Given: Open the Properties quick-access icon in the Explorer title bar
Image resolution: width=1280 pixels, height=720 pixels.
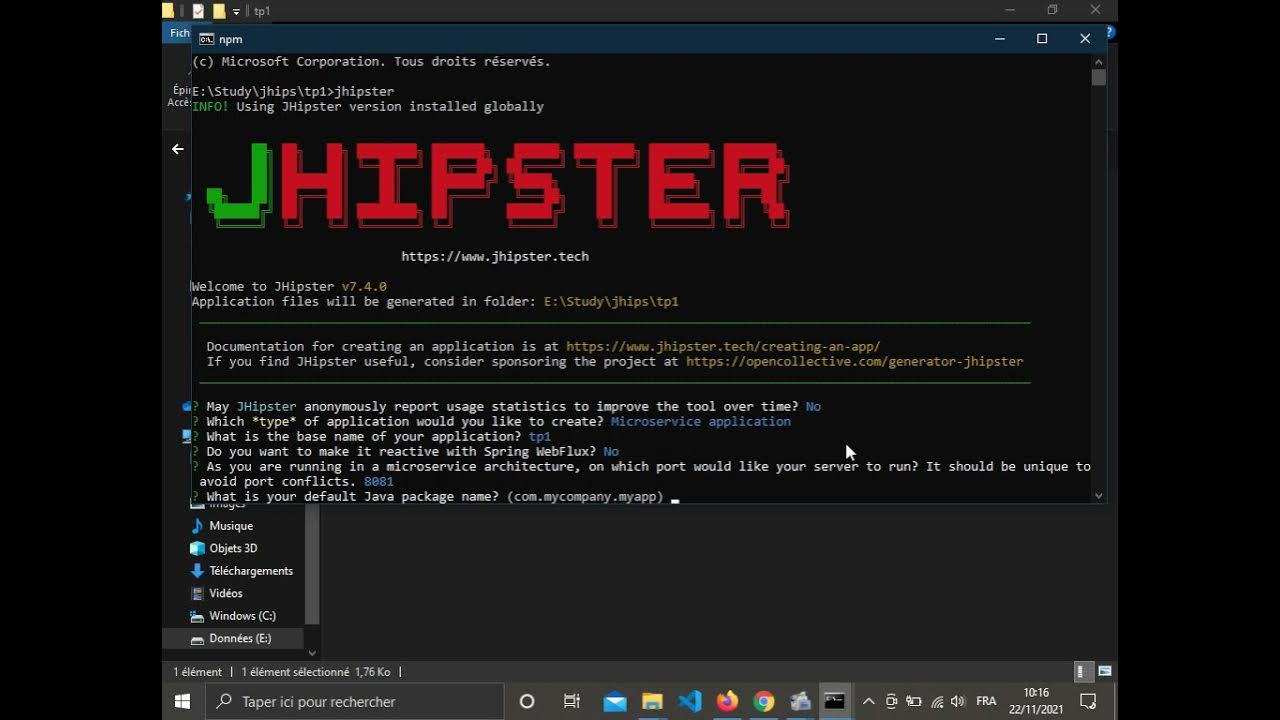Looking at the screenshot, I should point(198,11).
